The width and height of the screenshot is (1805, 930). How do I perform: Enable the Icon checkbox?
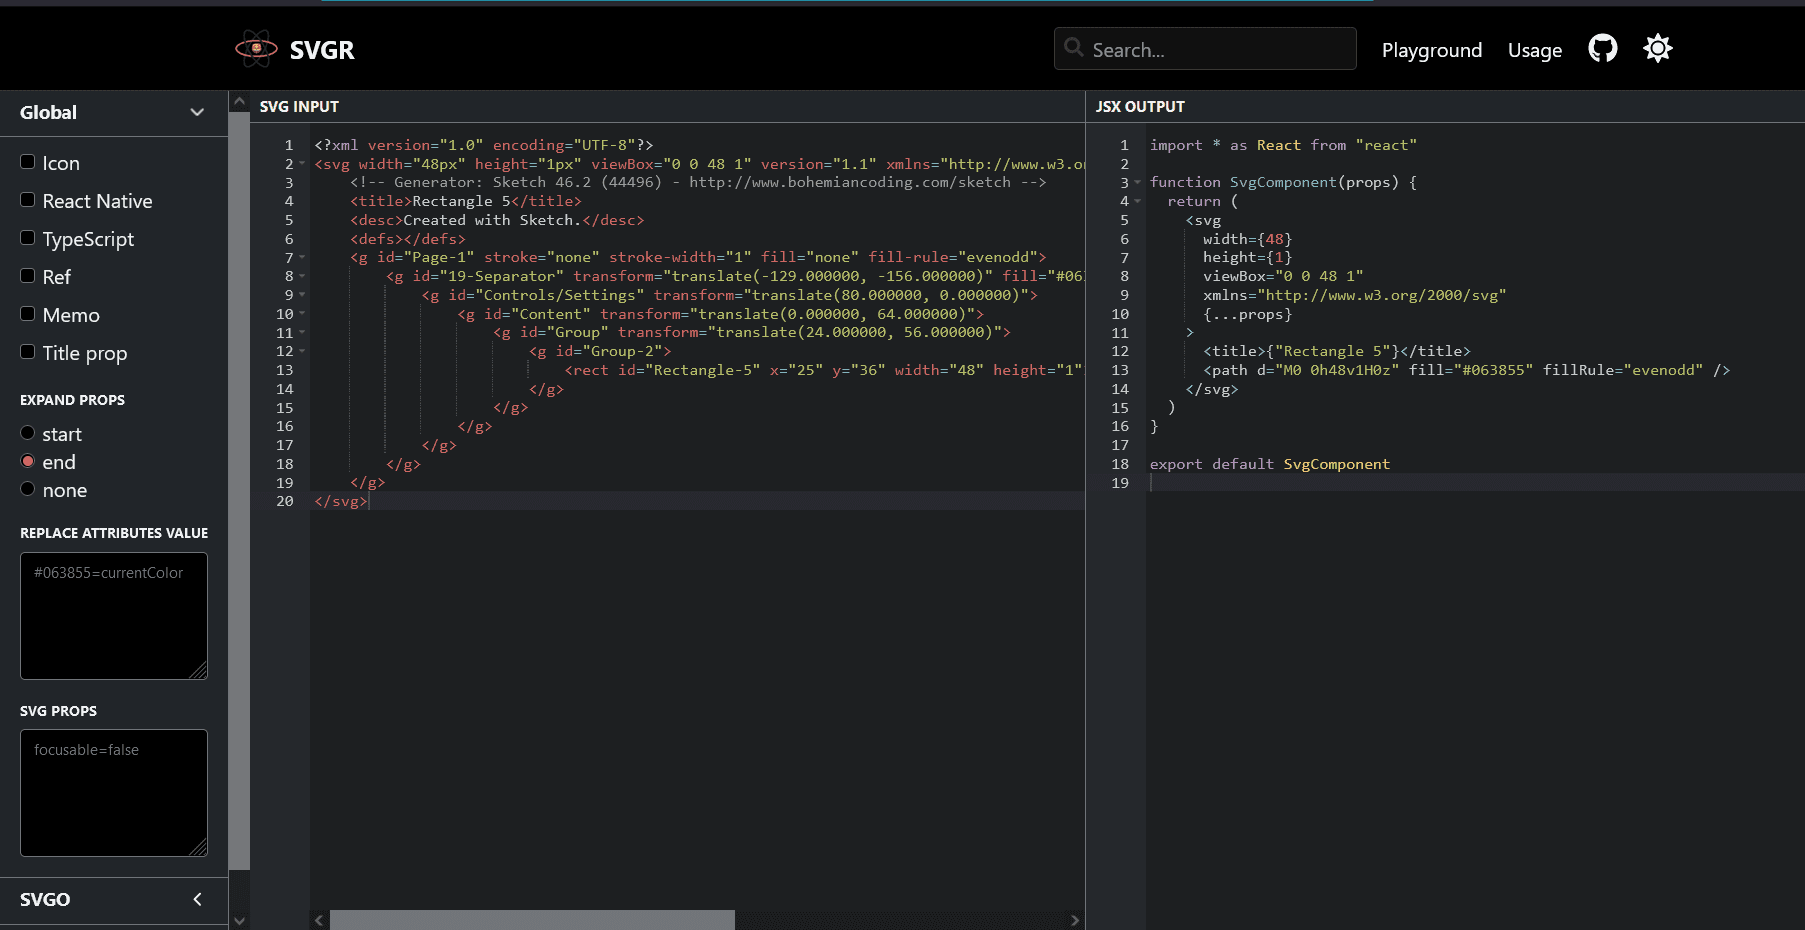click(28, 162)
